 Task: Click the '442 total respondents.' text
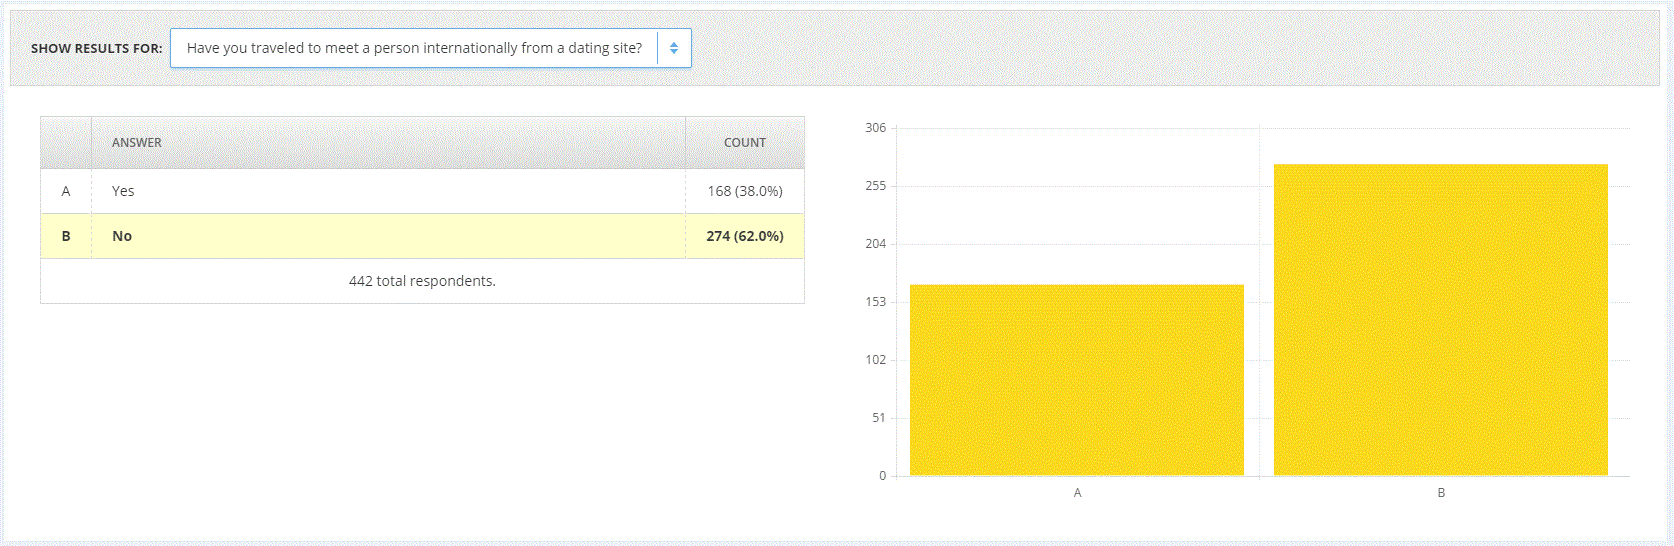[422, 281]
